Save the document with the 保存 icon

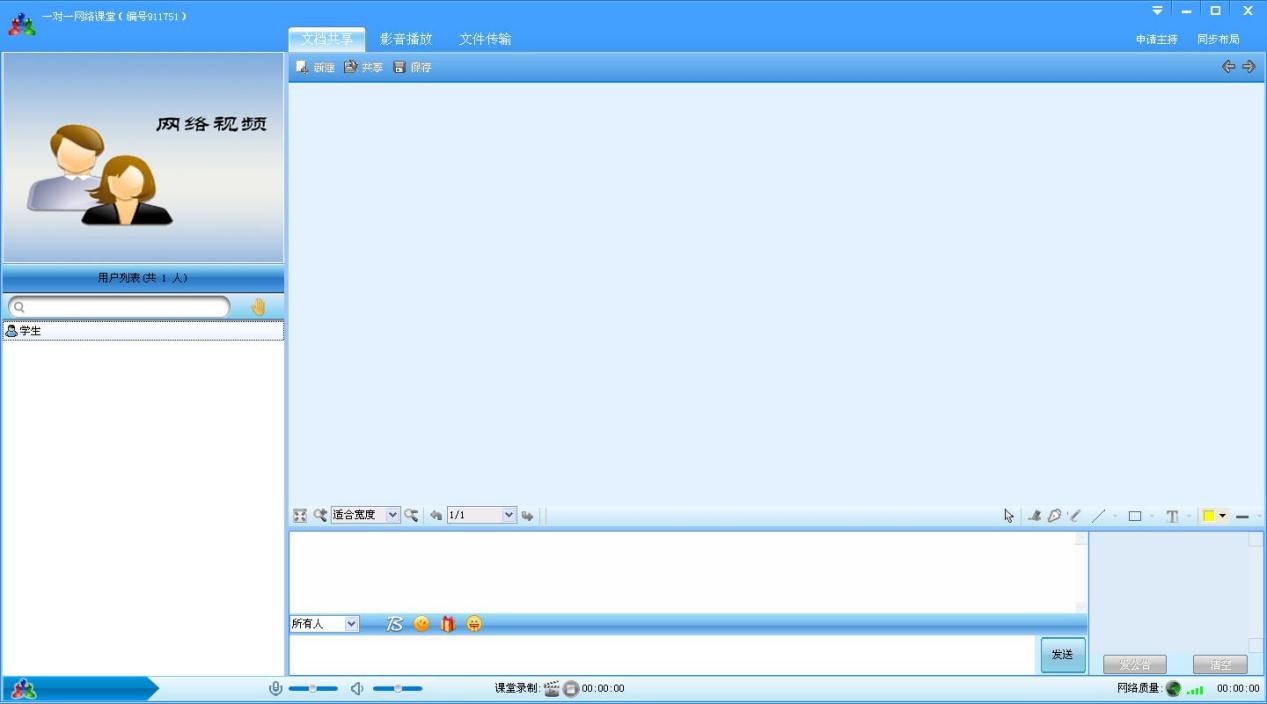pyautogui.click(x=413, y=66)
